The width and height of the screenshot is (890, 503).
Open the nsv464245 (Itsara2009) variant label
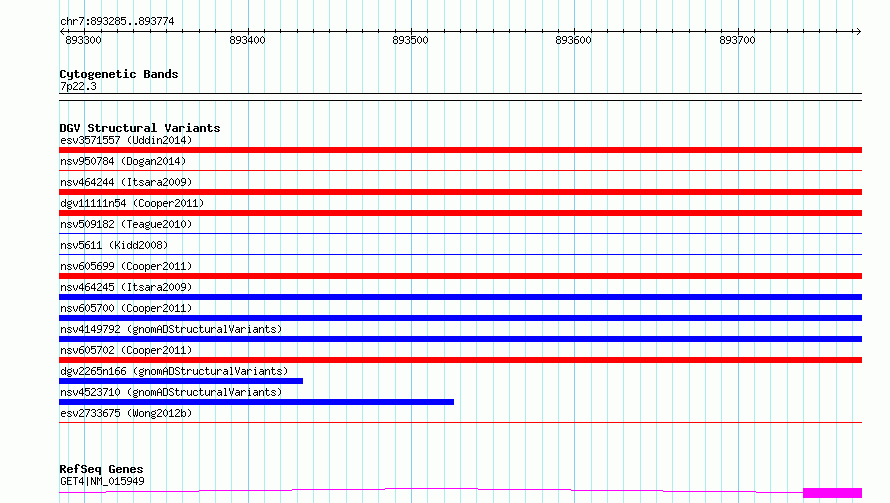(126, 287)
